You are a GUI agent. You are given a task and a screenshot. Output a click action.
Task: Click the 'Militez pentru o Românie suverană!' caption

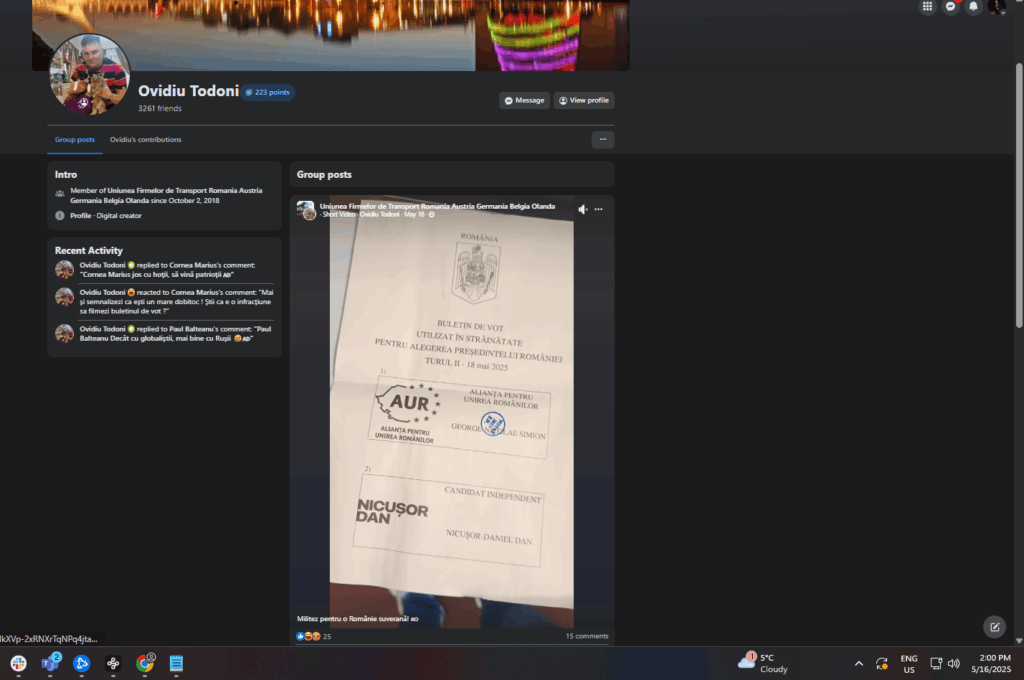tap(358, 619)
